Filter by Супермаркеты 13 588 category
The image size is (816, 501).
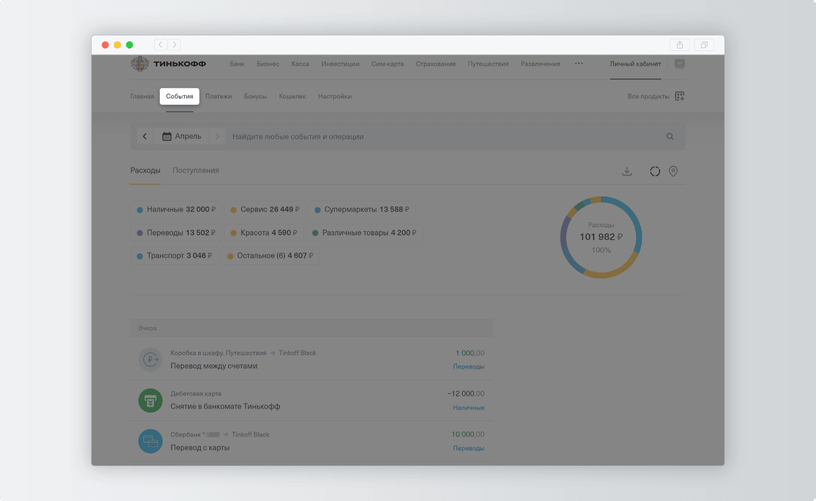[362, 209]
